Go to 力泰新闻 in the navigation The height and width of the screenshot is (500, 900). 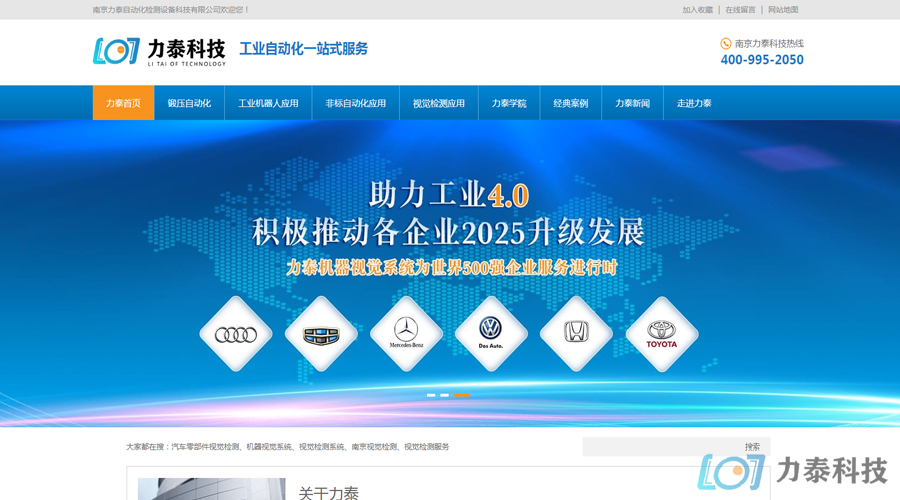point(633,103)
